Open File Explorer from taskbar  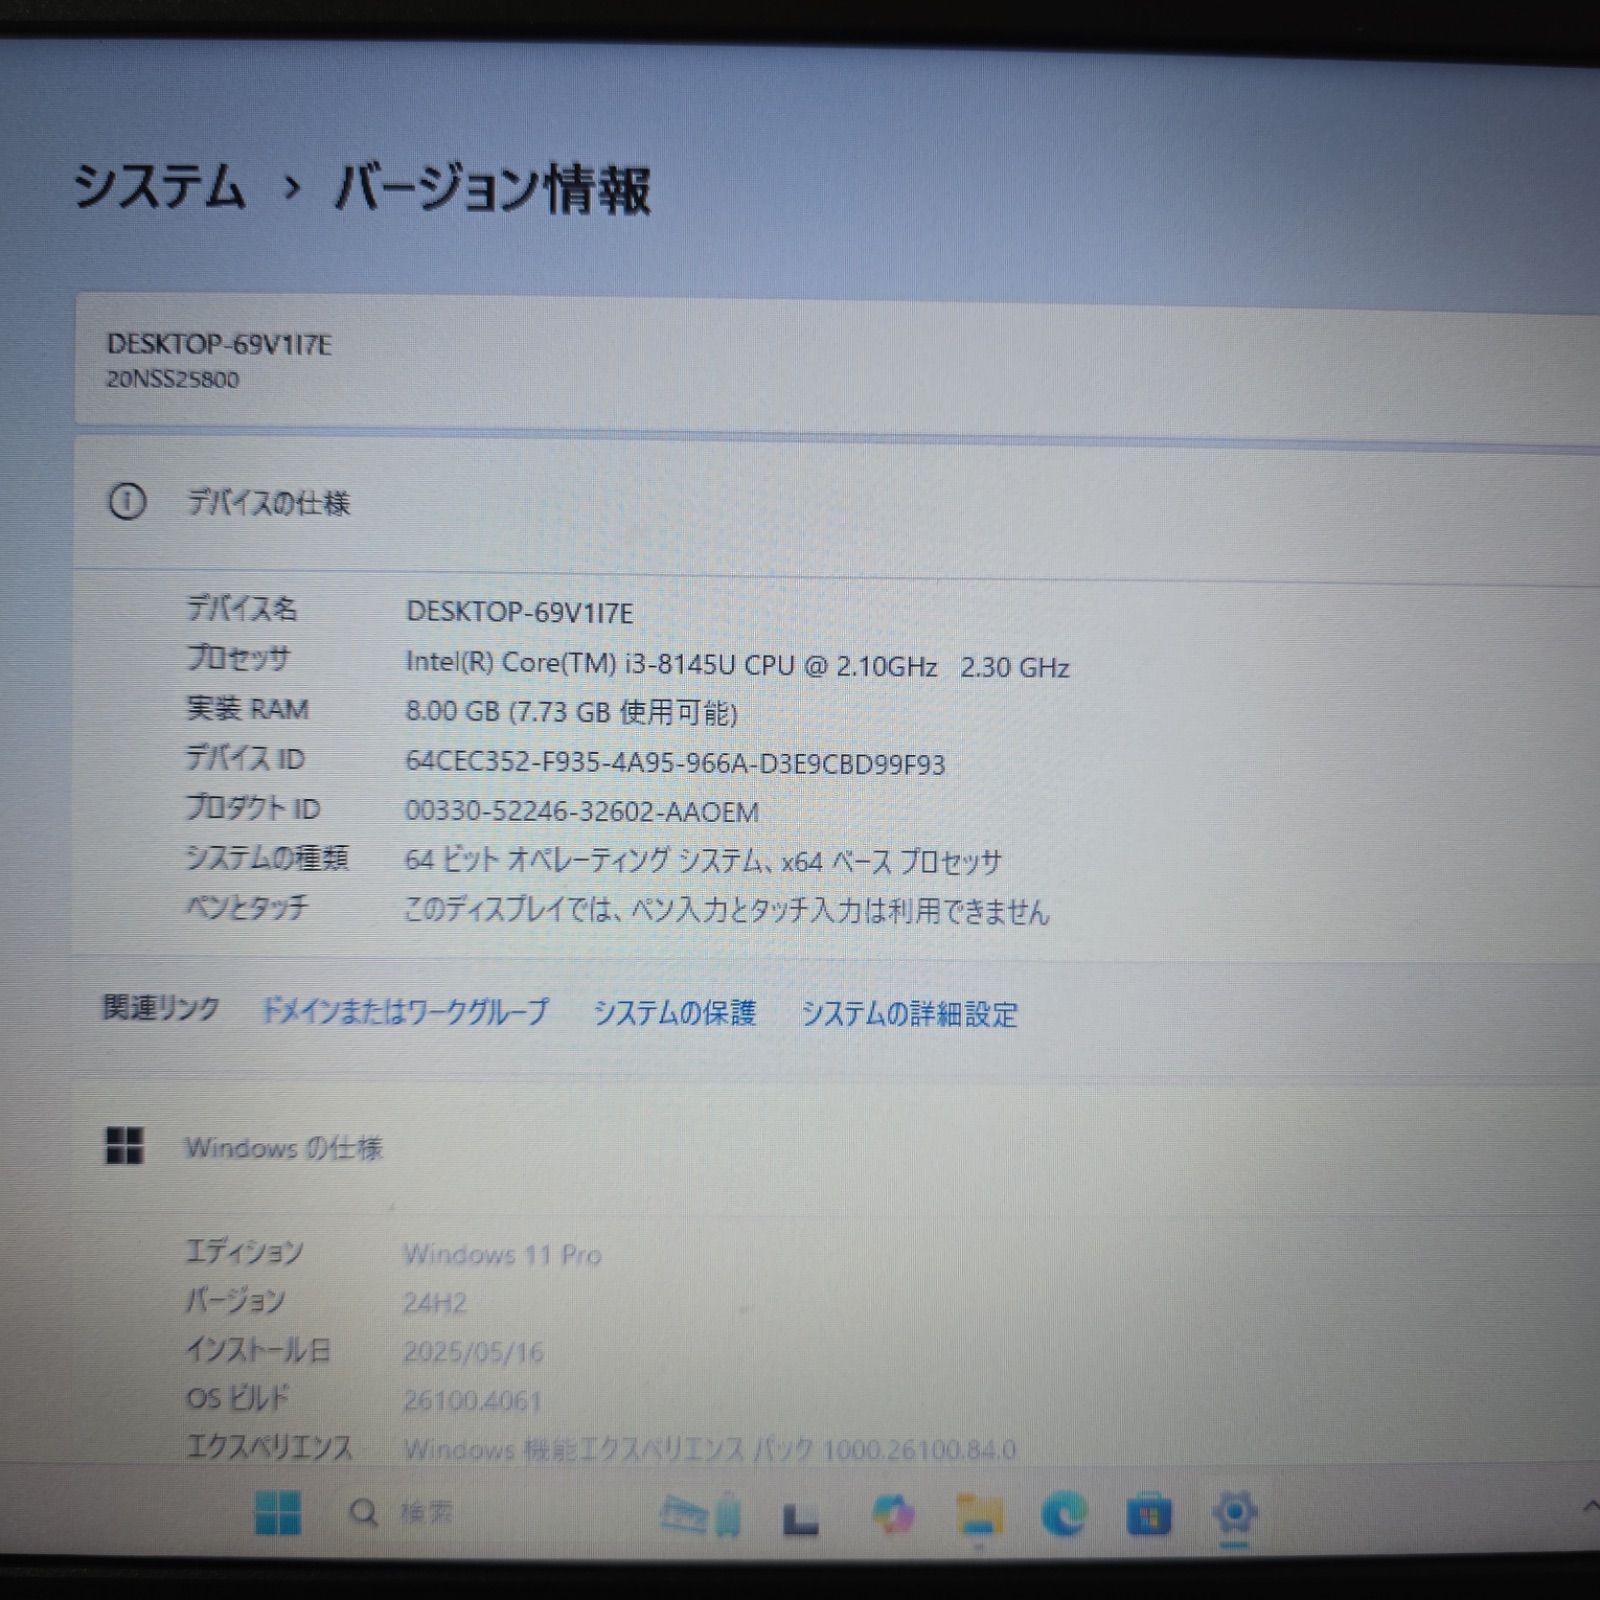tap(979, 1514)
